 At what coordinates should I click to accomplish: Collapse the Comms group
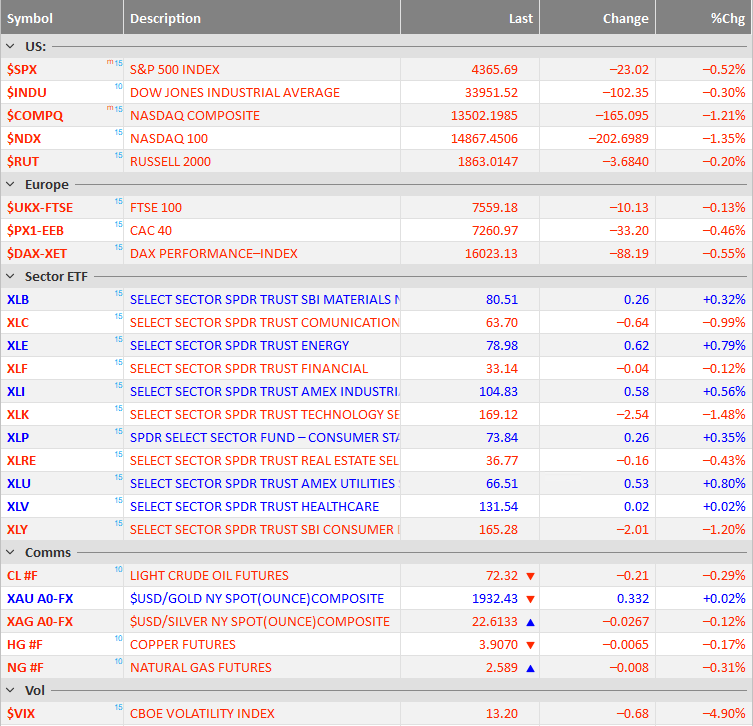10,553
